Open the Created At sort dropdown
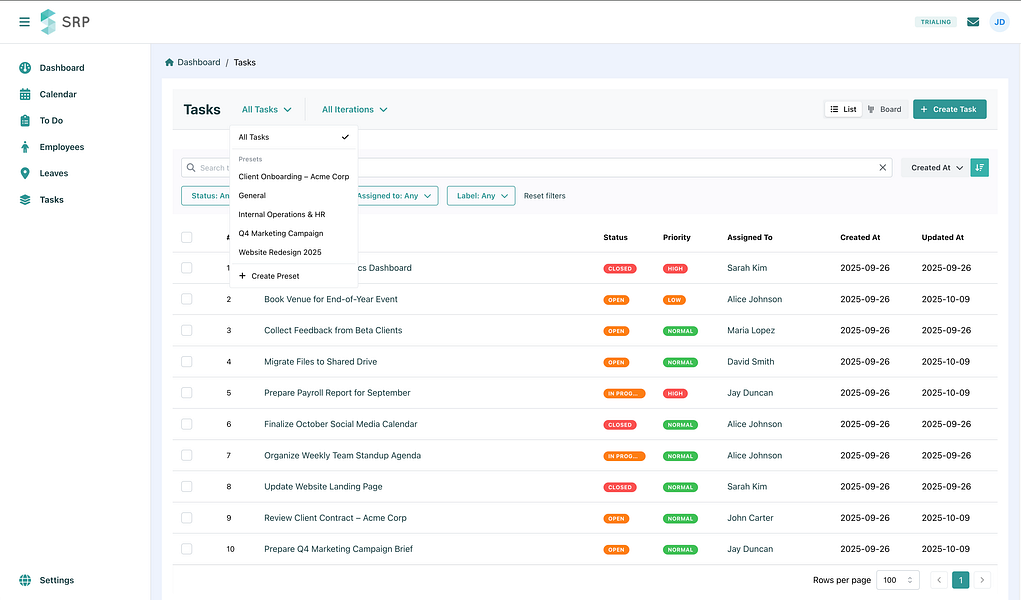 point(936,168)
